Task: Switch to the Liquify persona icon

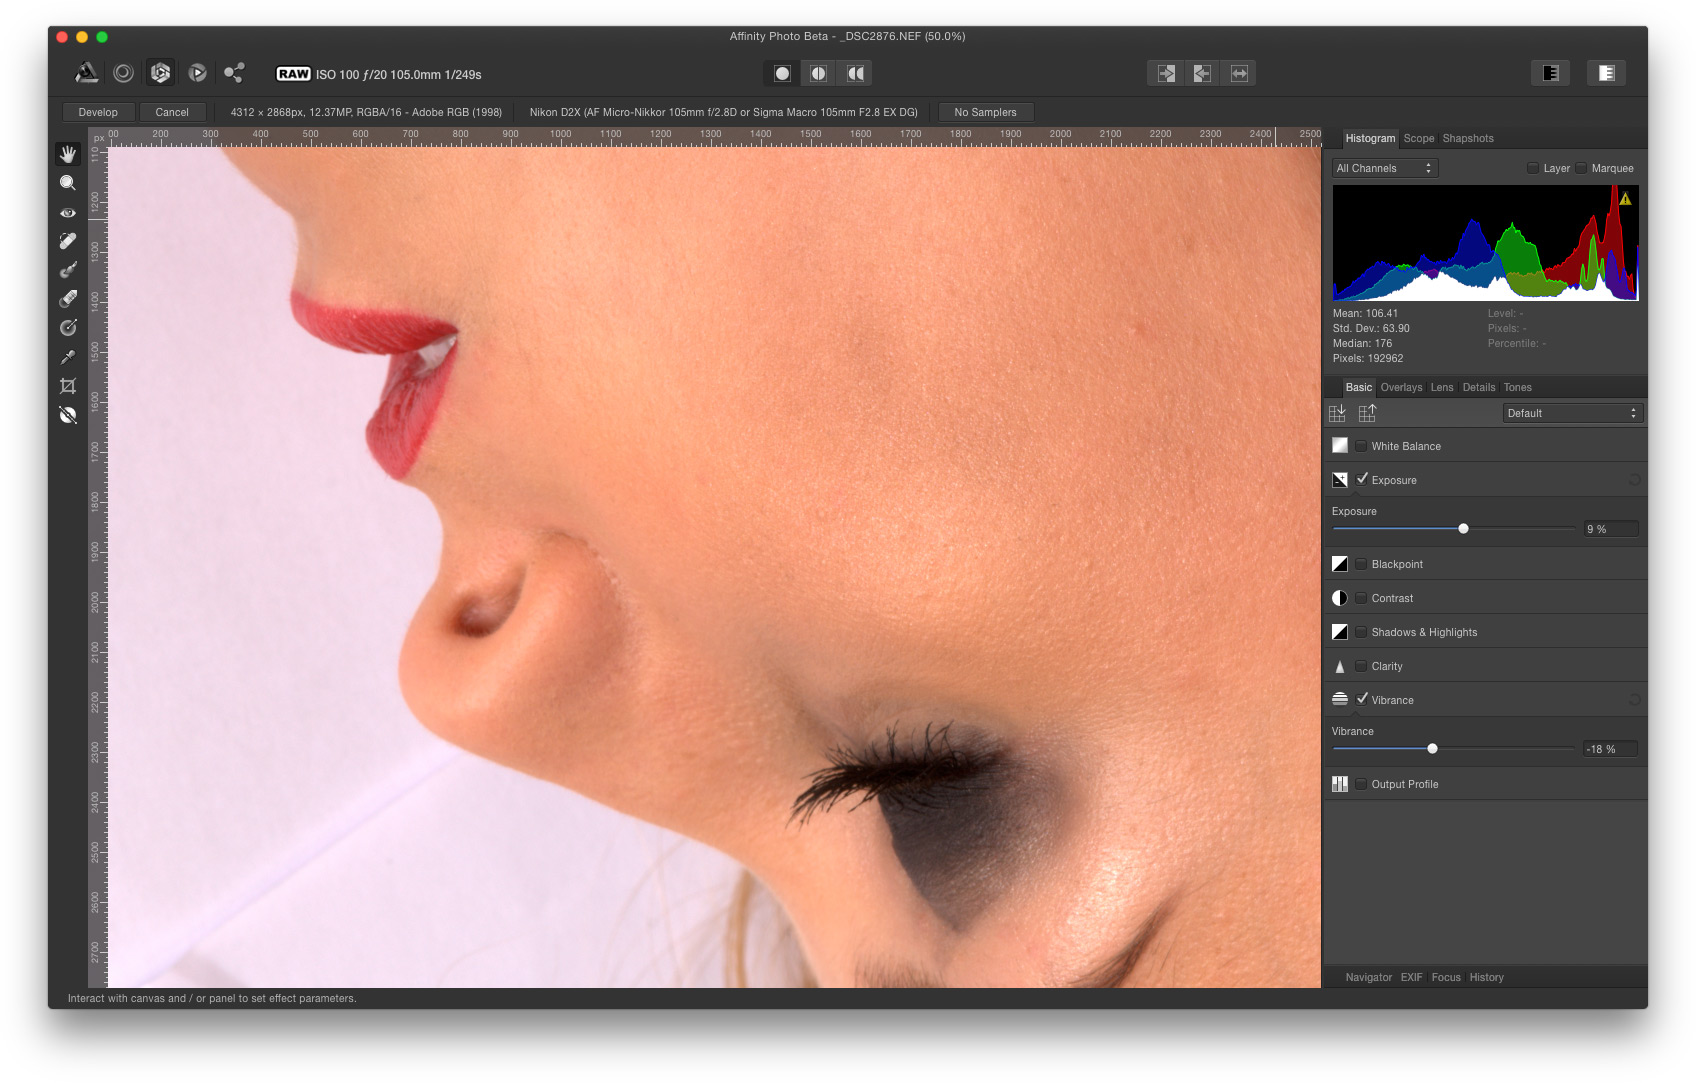Action: pos(123,73)
